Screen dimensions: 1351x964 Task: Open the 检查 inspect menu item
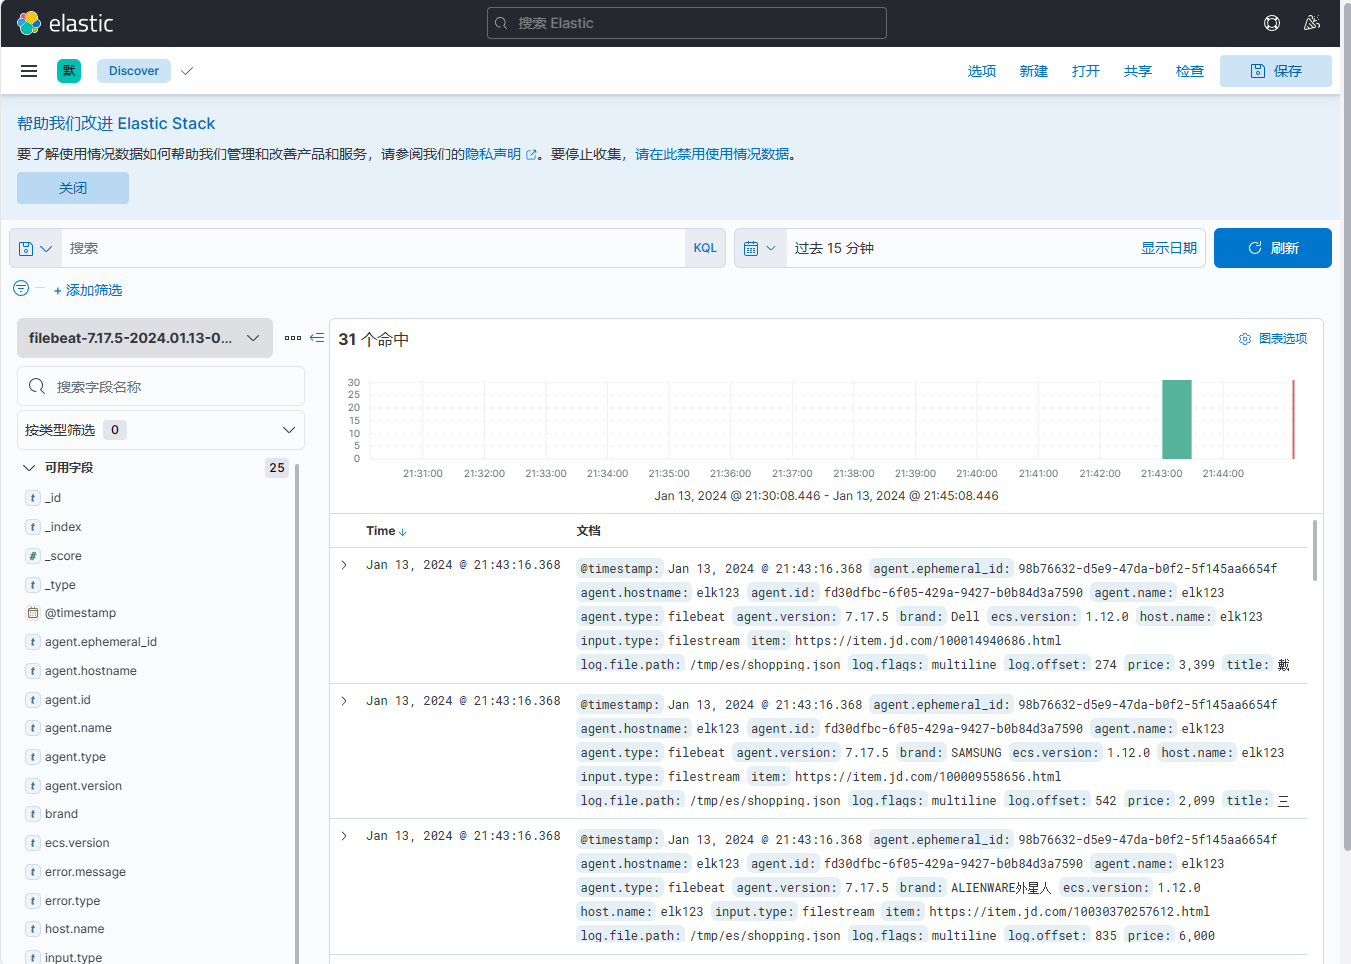point(1189,71)
